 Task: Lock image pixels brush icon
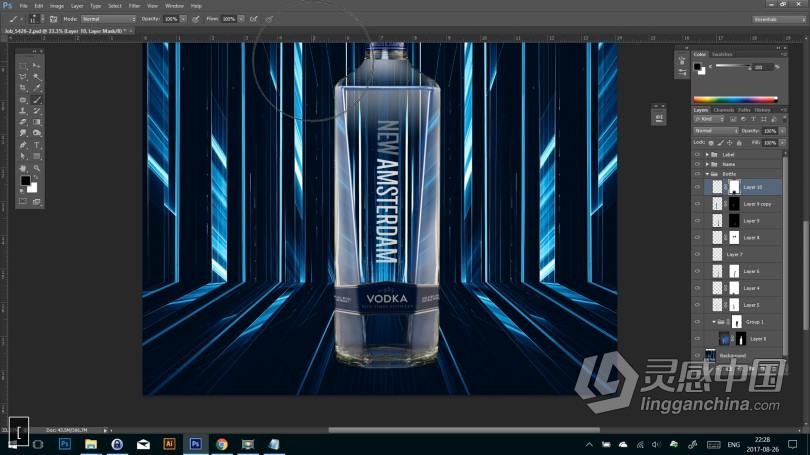point(720,143)
